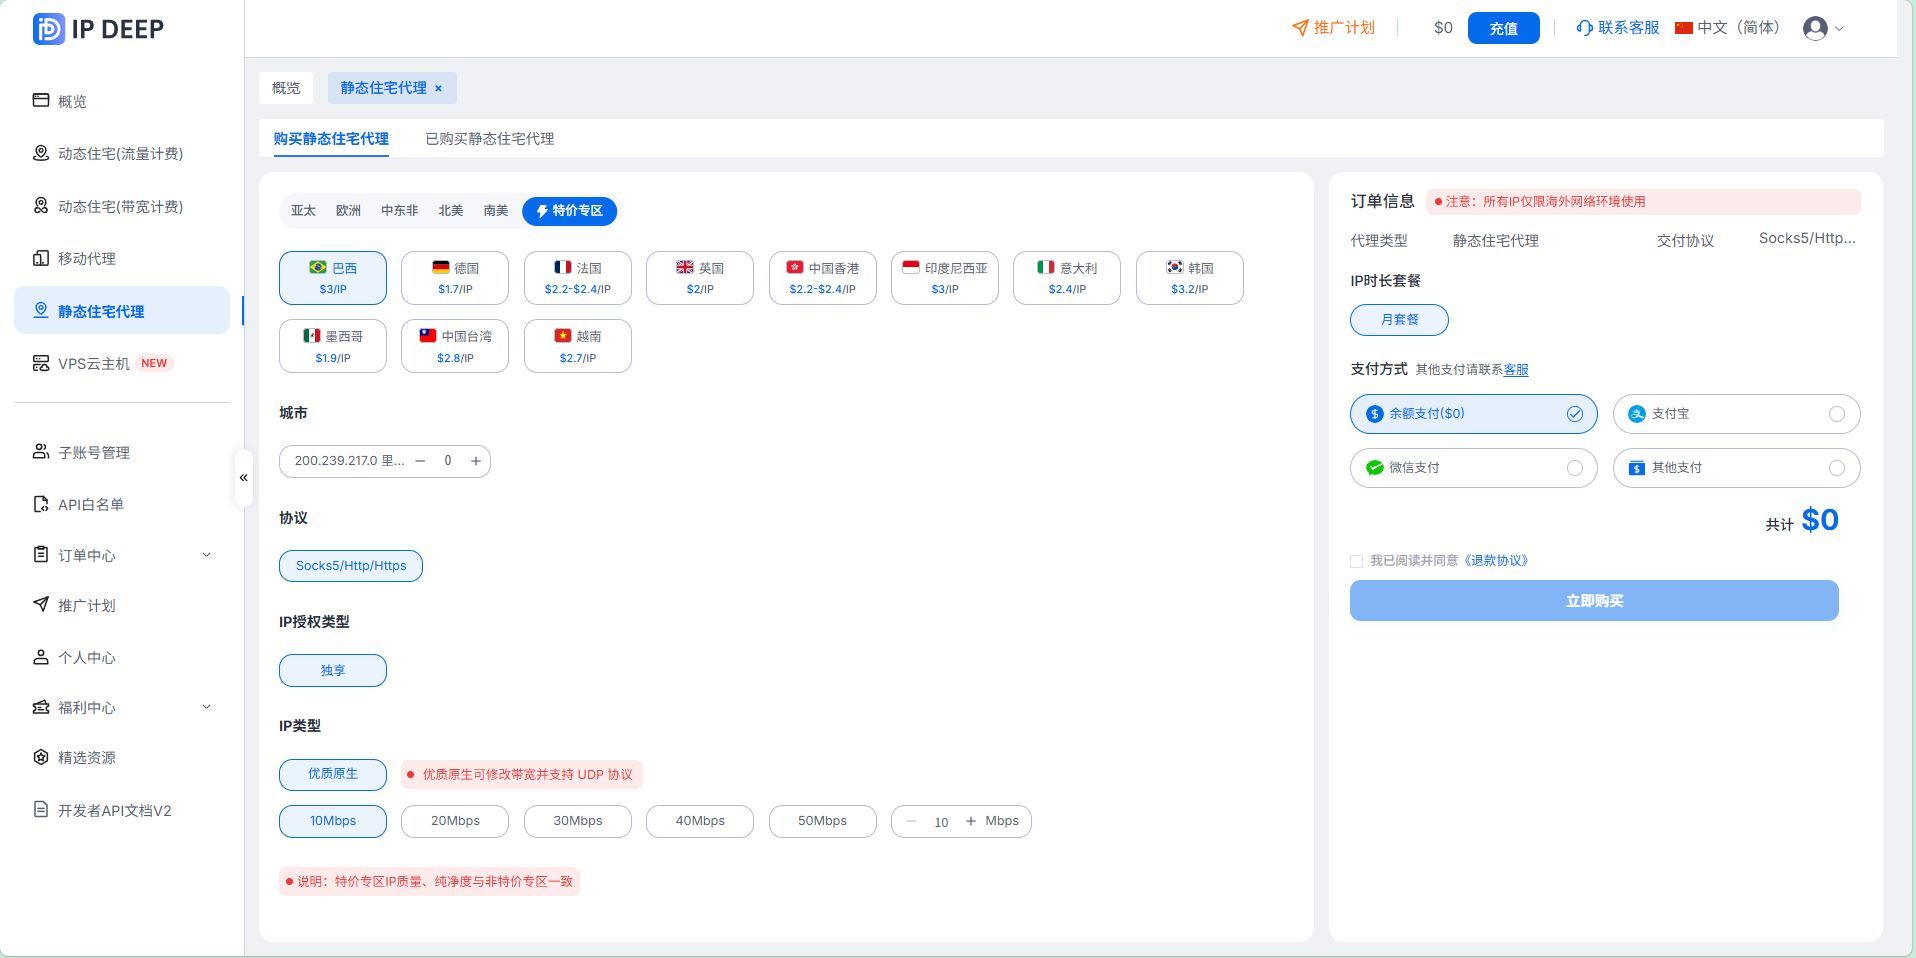Collapse the sidebar with the double-arrow handle

click(x=243, y=478)
